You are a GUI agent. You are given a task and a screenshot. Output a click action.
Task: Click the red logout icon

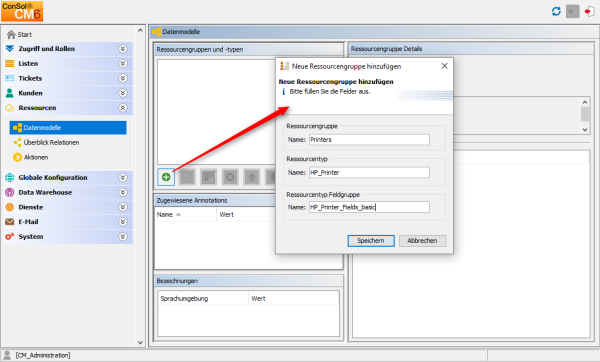coord(589,11)
